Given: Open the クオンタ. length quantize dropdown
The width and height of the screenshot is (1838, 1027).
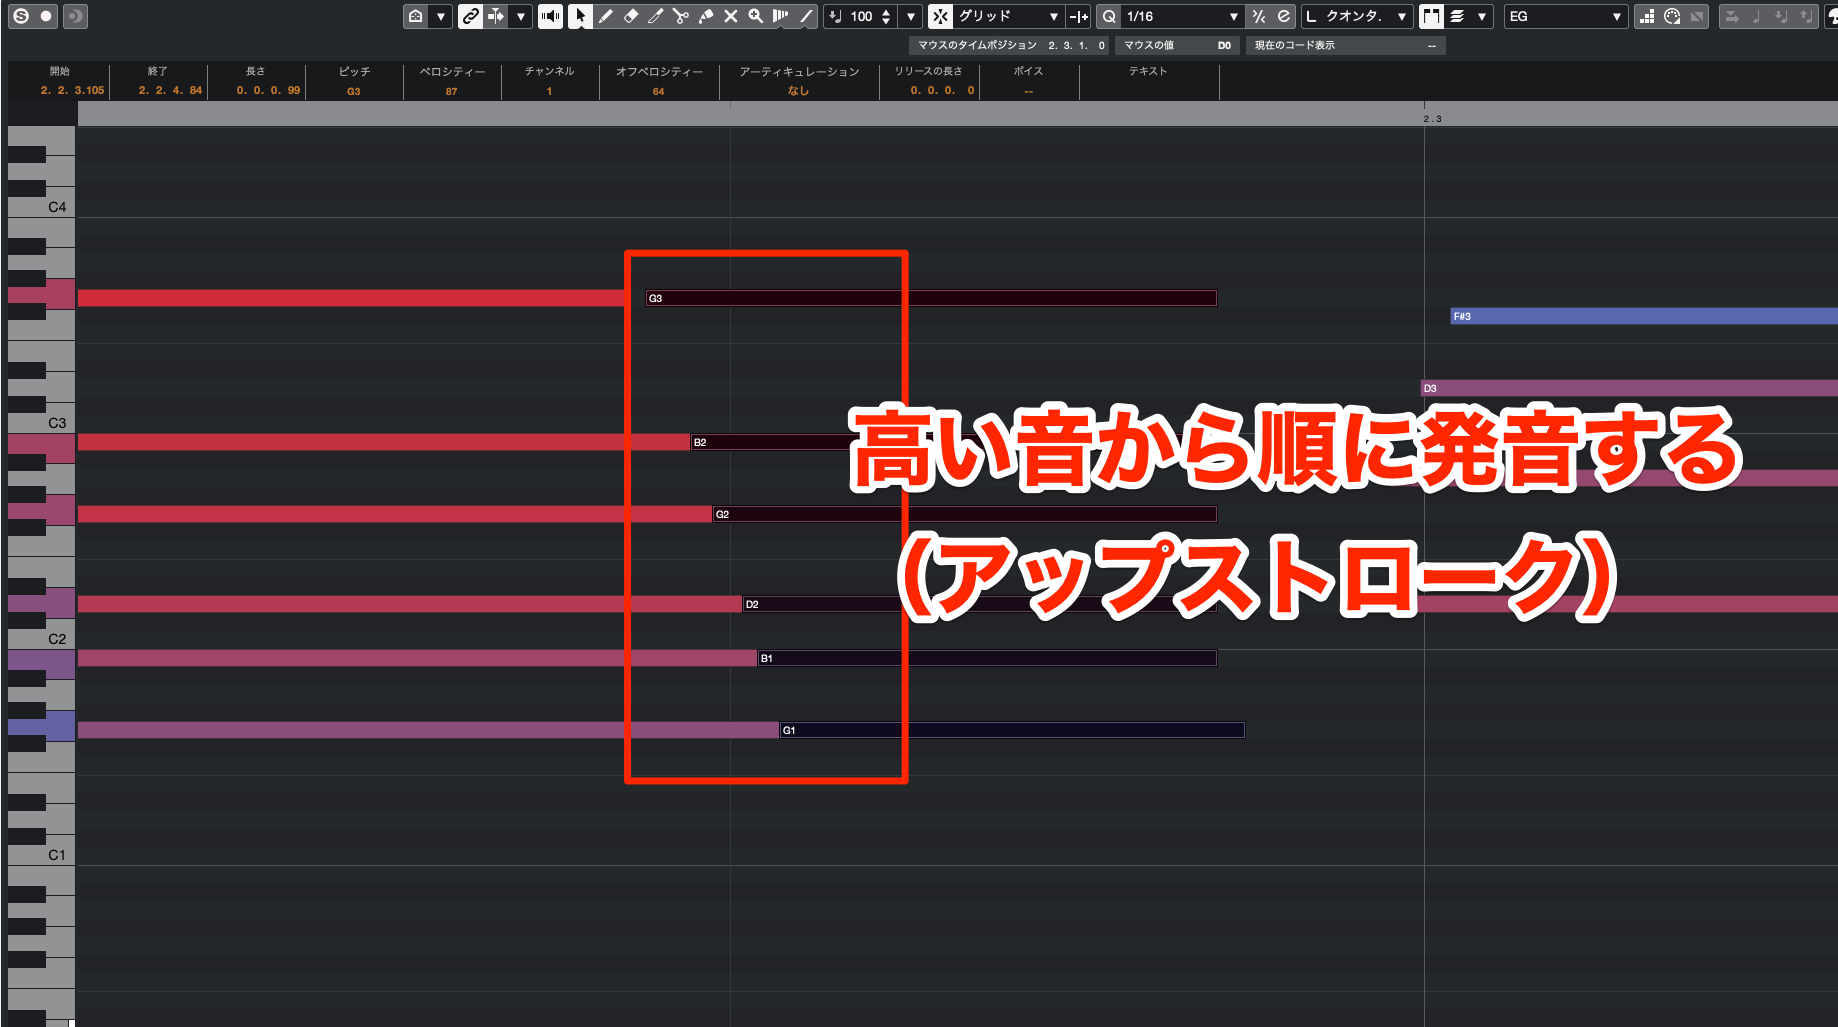Looking at the screenshot, I should tap(1357, 16).
